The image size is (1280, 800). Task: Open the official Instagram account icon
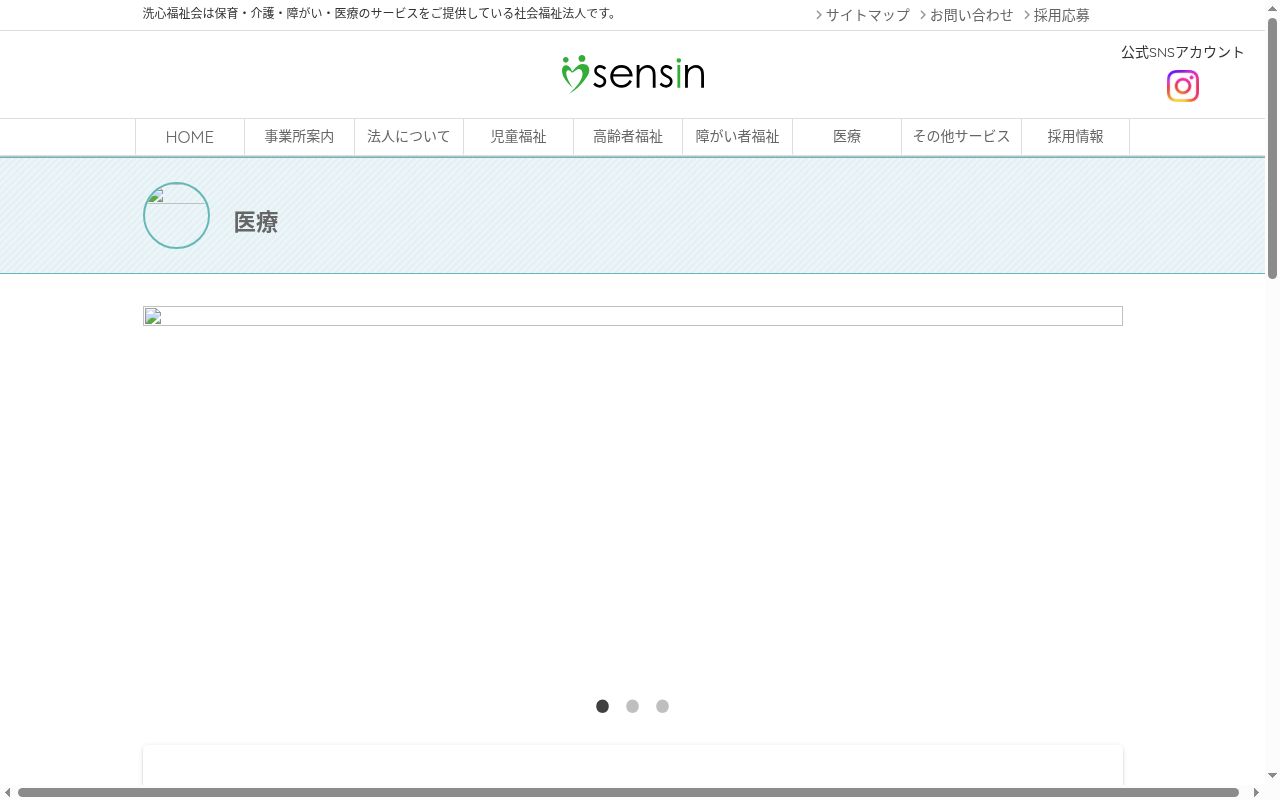pos(1182,86)
